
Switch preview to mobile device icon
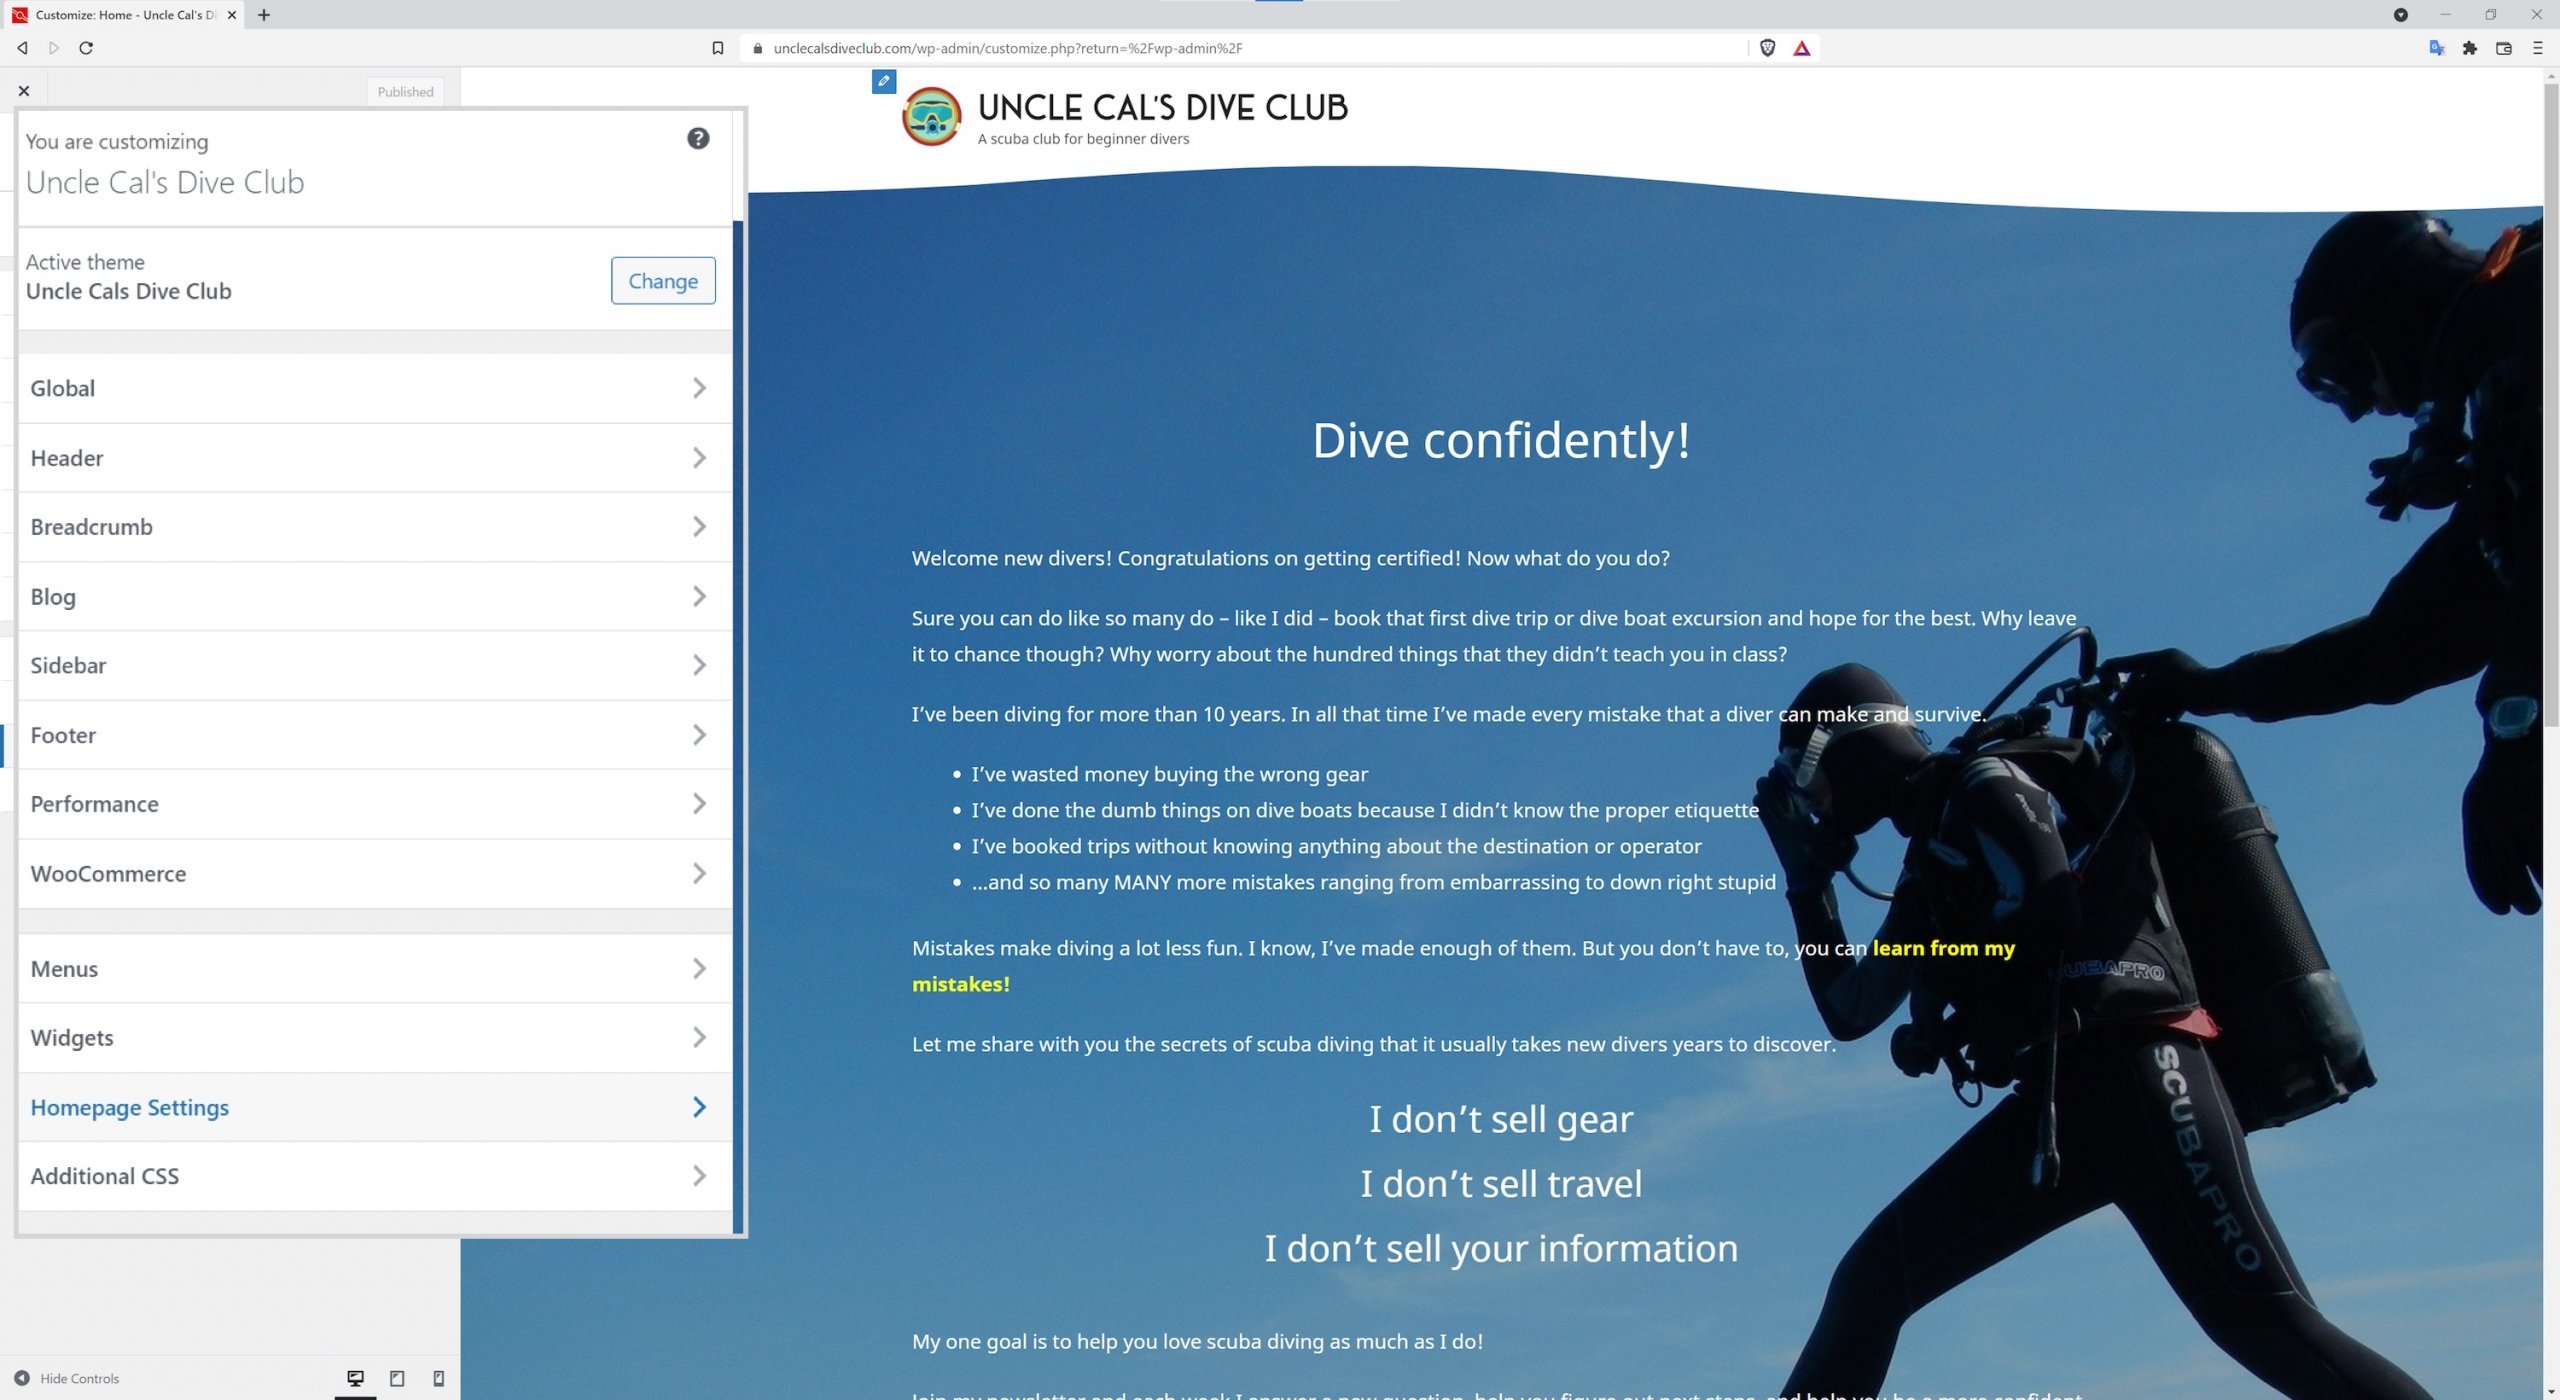438,1378
